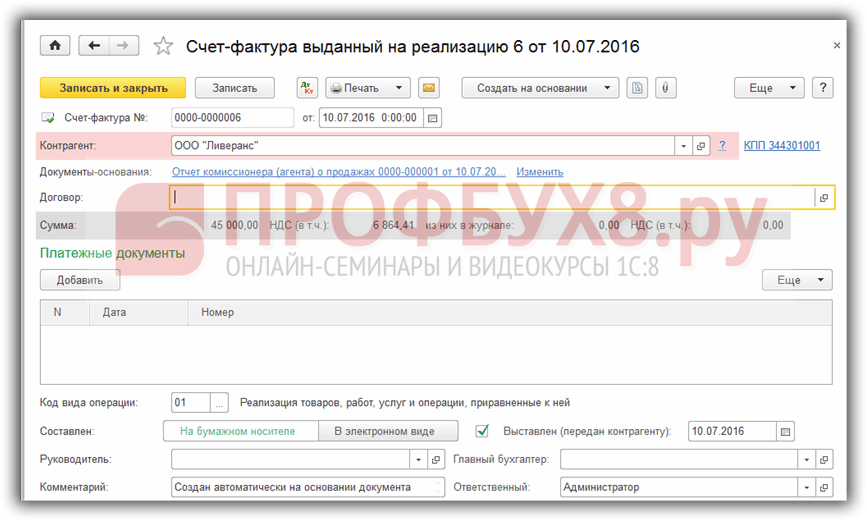This screenshot has height=521, width=867.
Task: Click the НДС value 6 864,41
Action: [x=393, y=225]
